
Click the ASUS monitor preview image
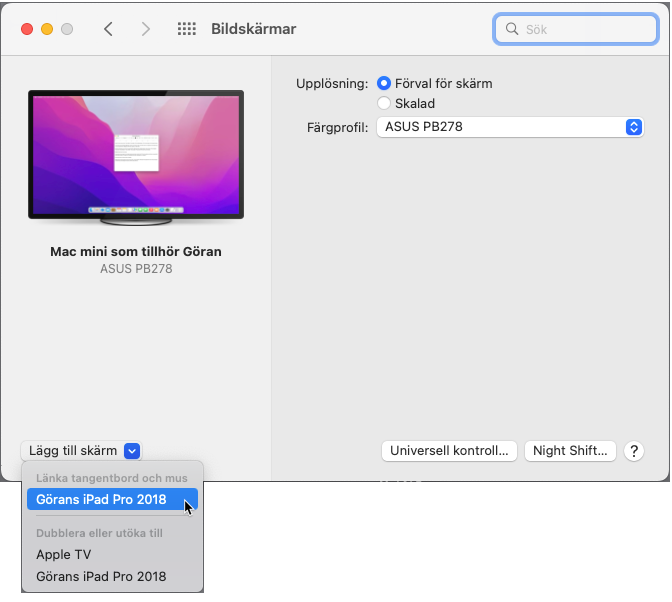135,155
